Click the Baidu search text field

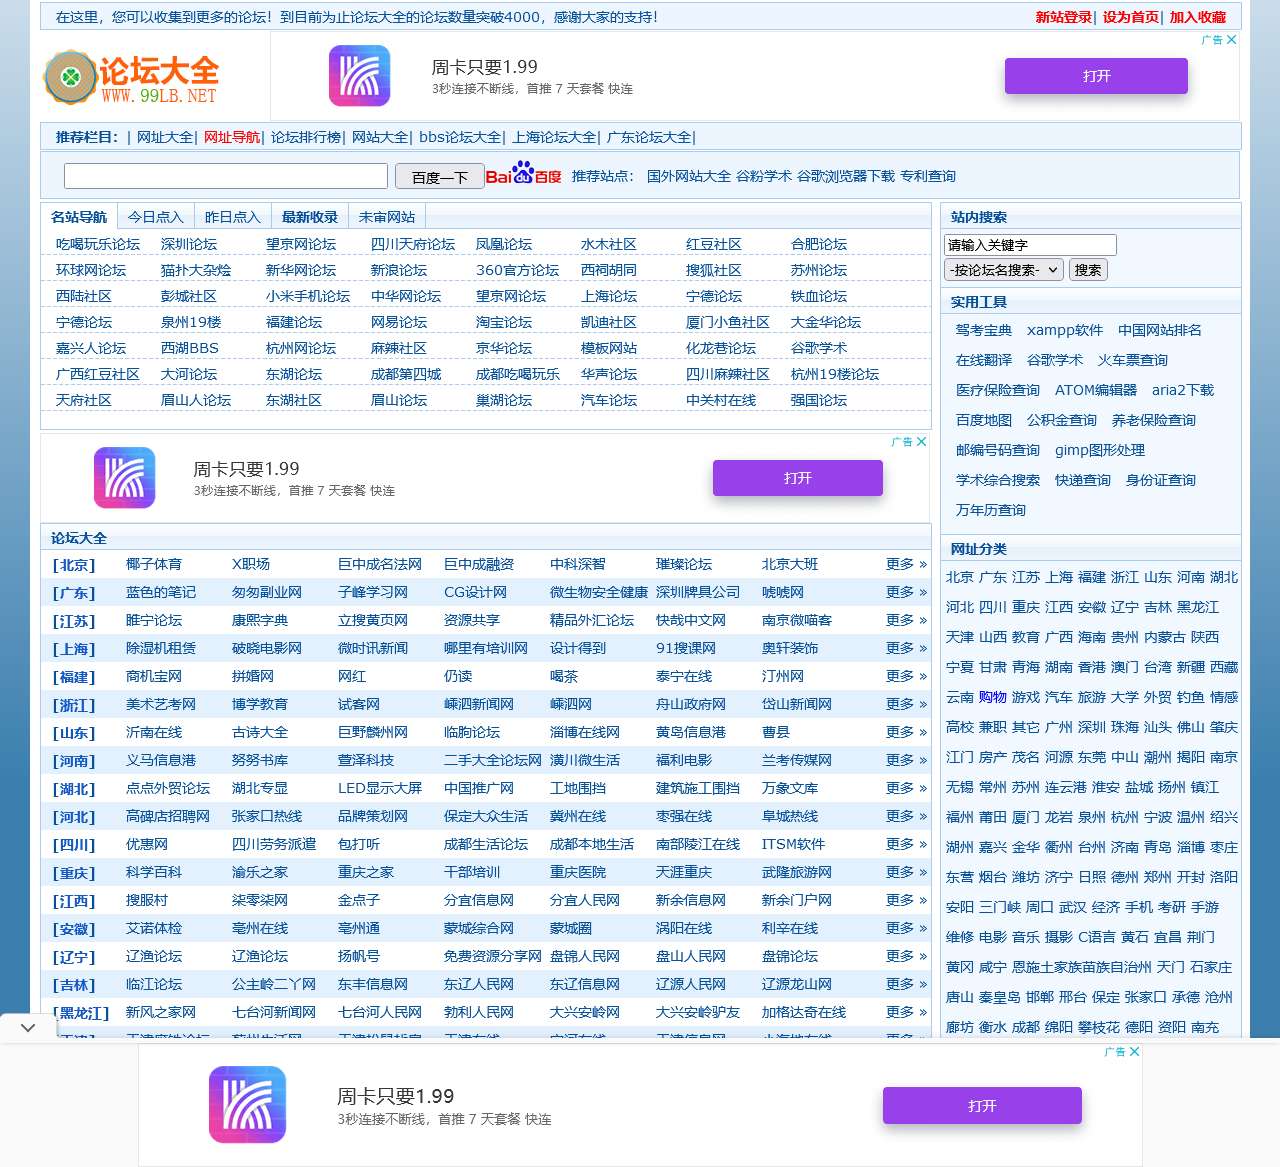(226, 177)
